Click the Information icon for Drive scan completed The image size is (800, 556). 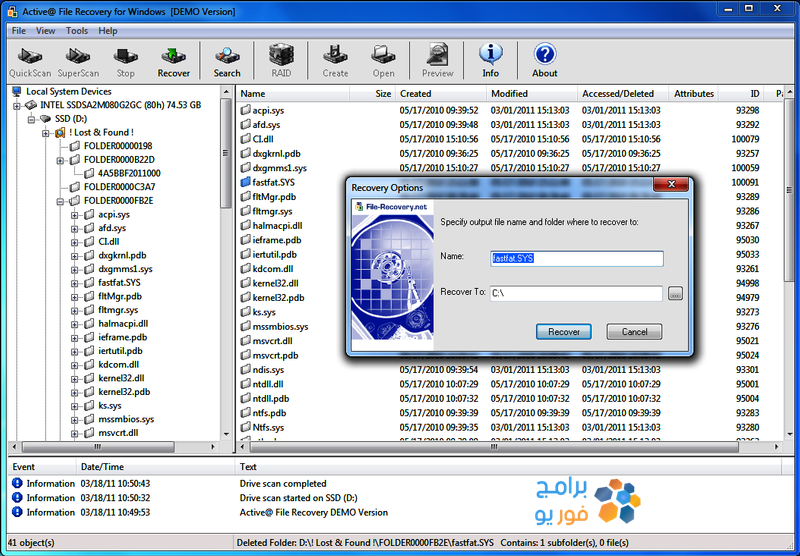(17, 483)
